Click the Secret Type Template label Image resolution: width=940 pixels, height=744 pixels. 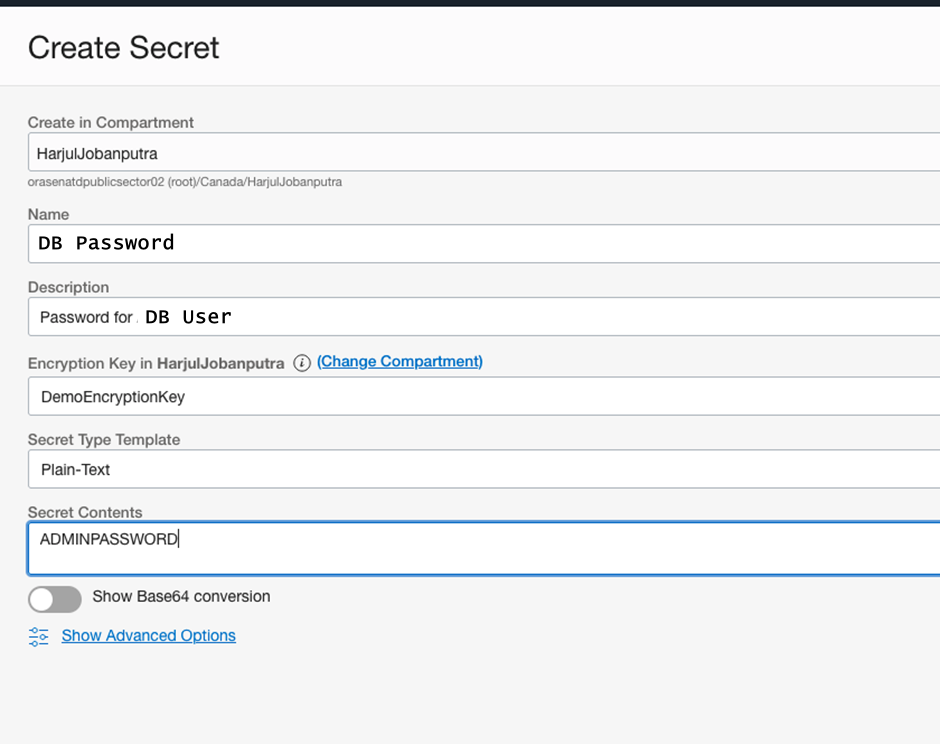tap(104, 439)
